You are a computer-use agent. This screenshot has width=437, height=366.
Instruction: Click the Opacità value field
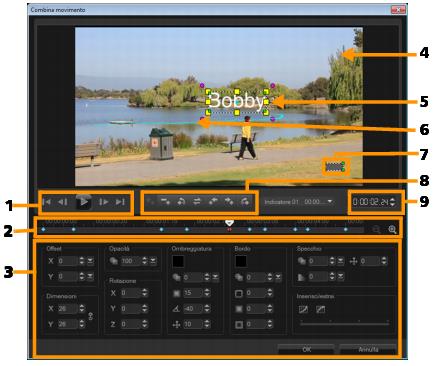131,261
